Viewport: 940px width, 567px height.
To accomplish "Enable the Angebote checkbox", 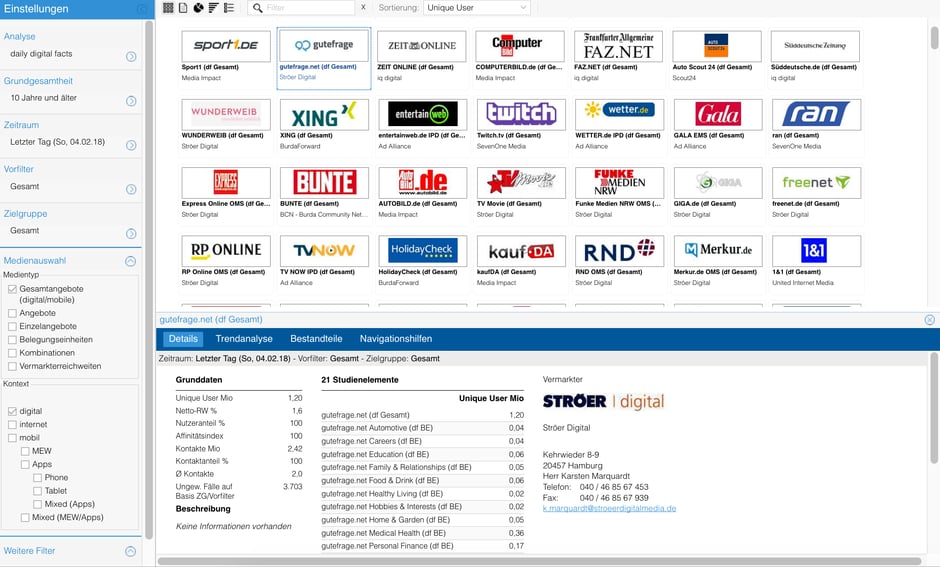I will (12, 313).
